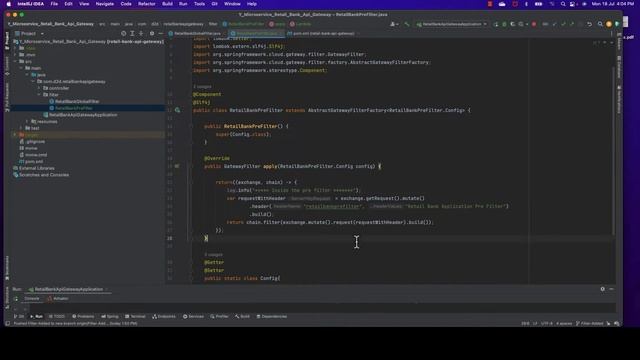640x360 pixels.
Task: Open the Dependencies tool window button
Action: click(271, 316)
